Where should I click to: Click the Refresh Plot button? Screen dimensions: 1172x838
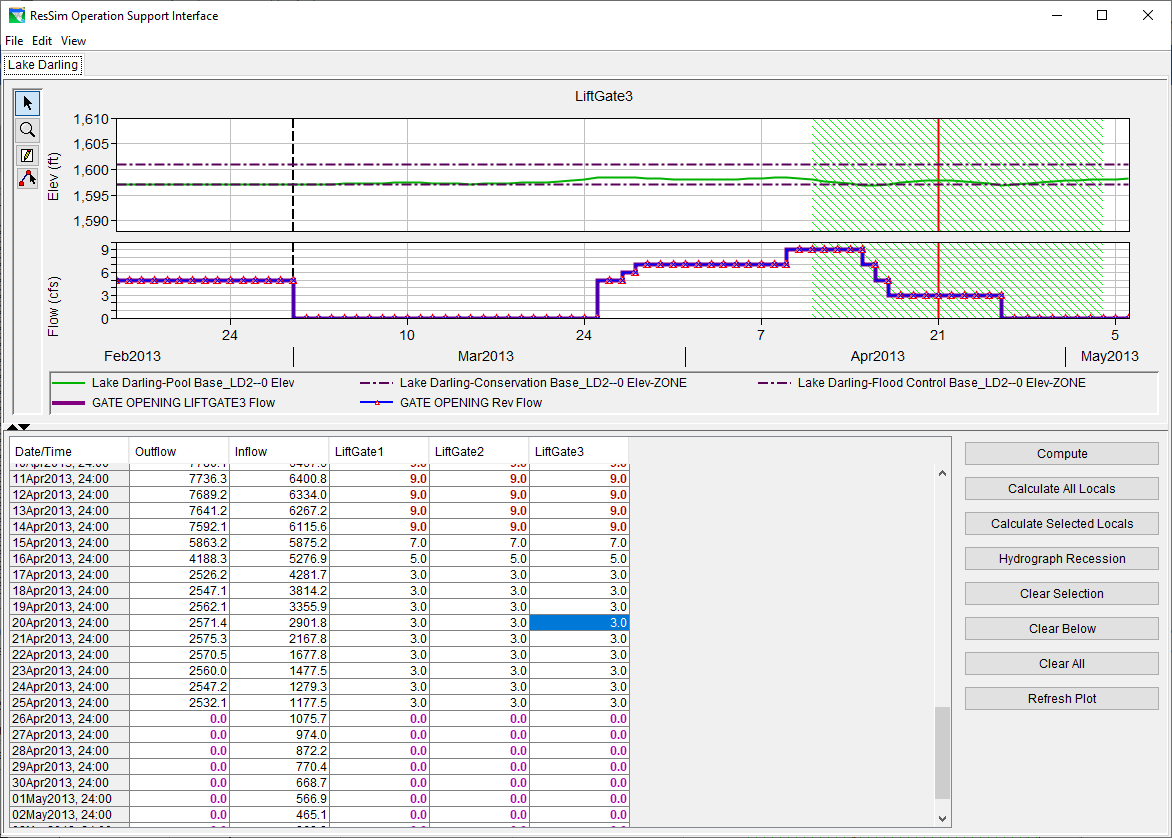[x=1061, y=699]
